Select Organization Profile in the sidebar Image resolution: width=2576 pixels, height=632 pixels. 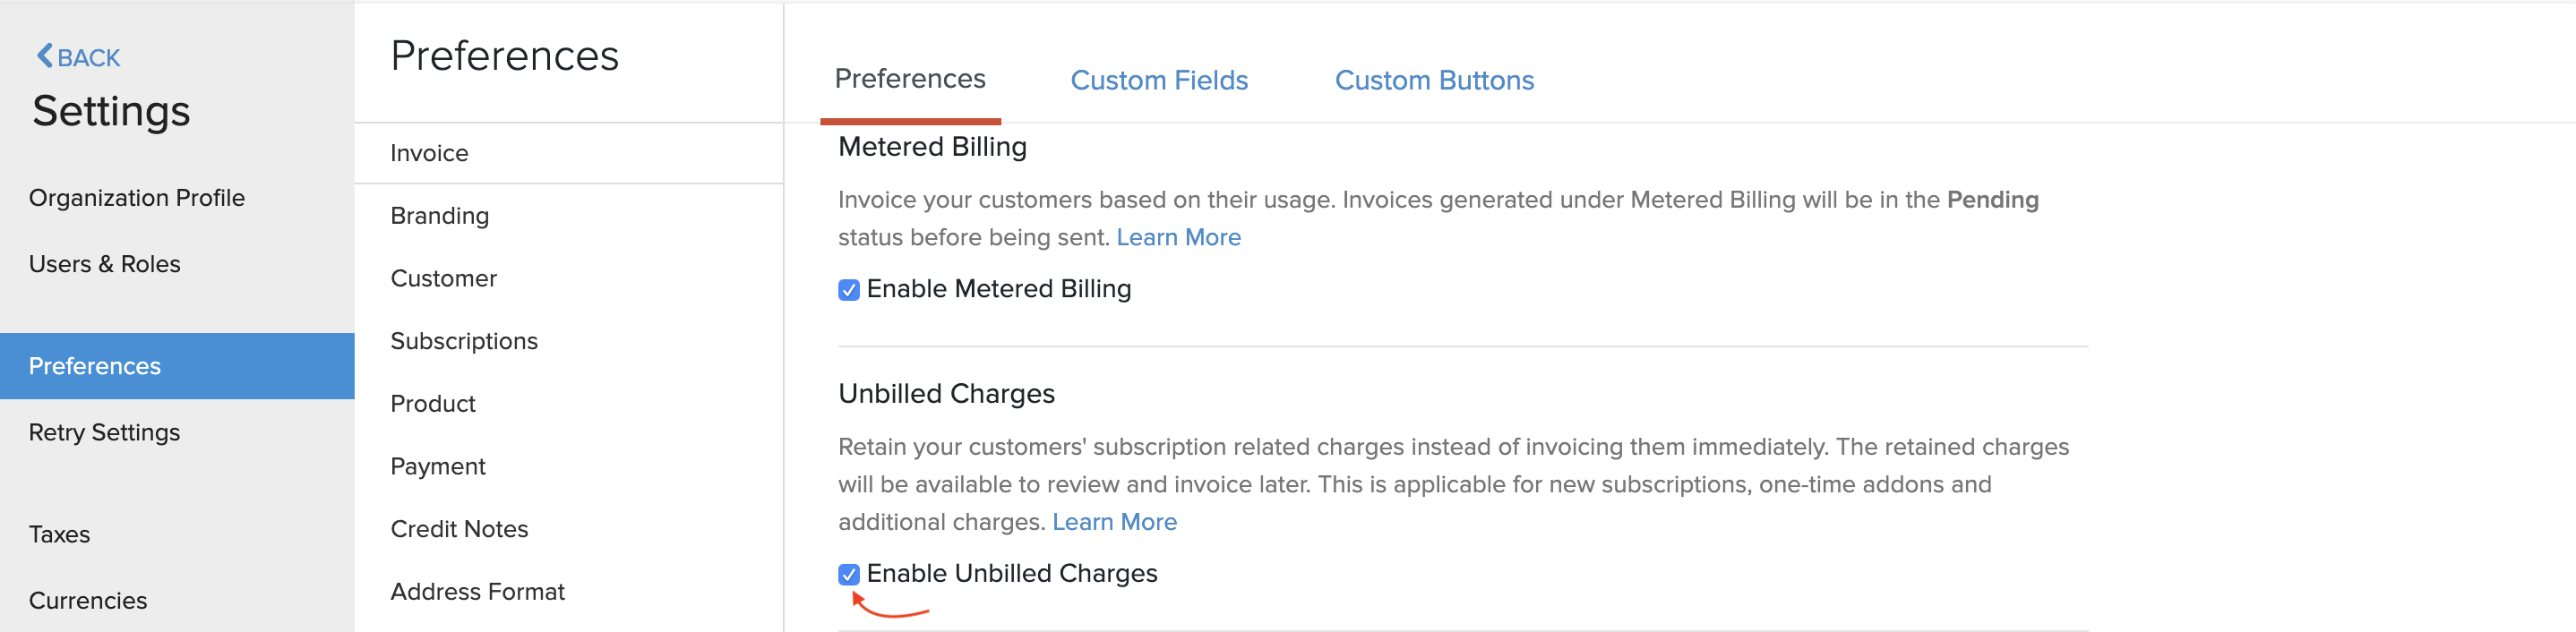tap(137, 197)
